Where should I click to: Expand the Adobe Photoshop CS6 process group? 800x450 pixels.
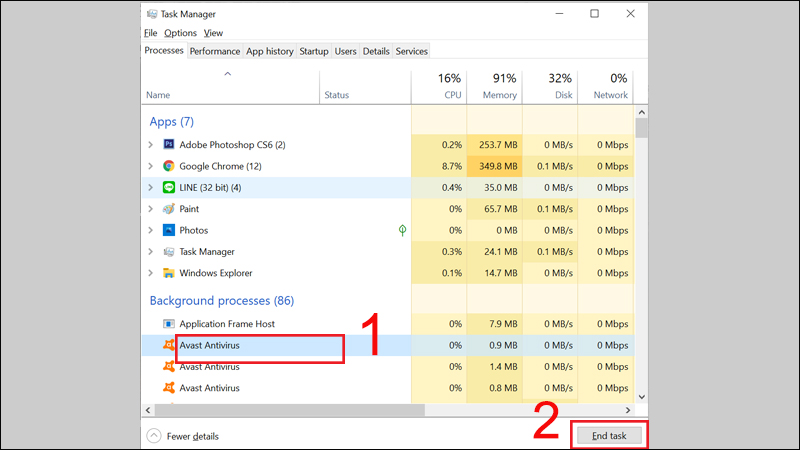pos(151,145)
